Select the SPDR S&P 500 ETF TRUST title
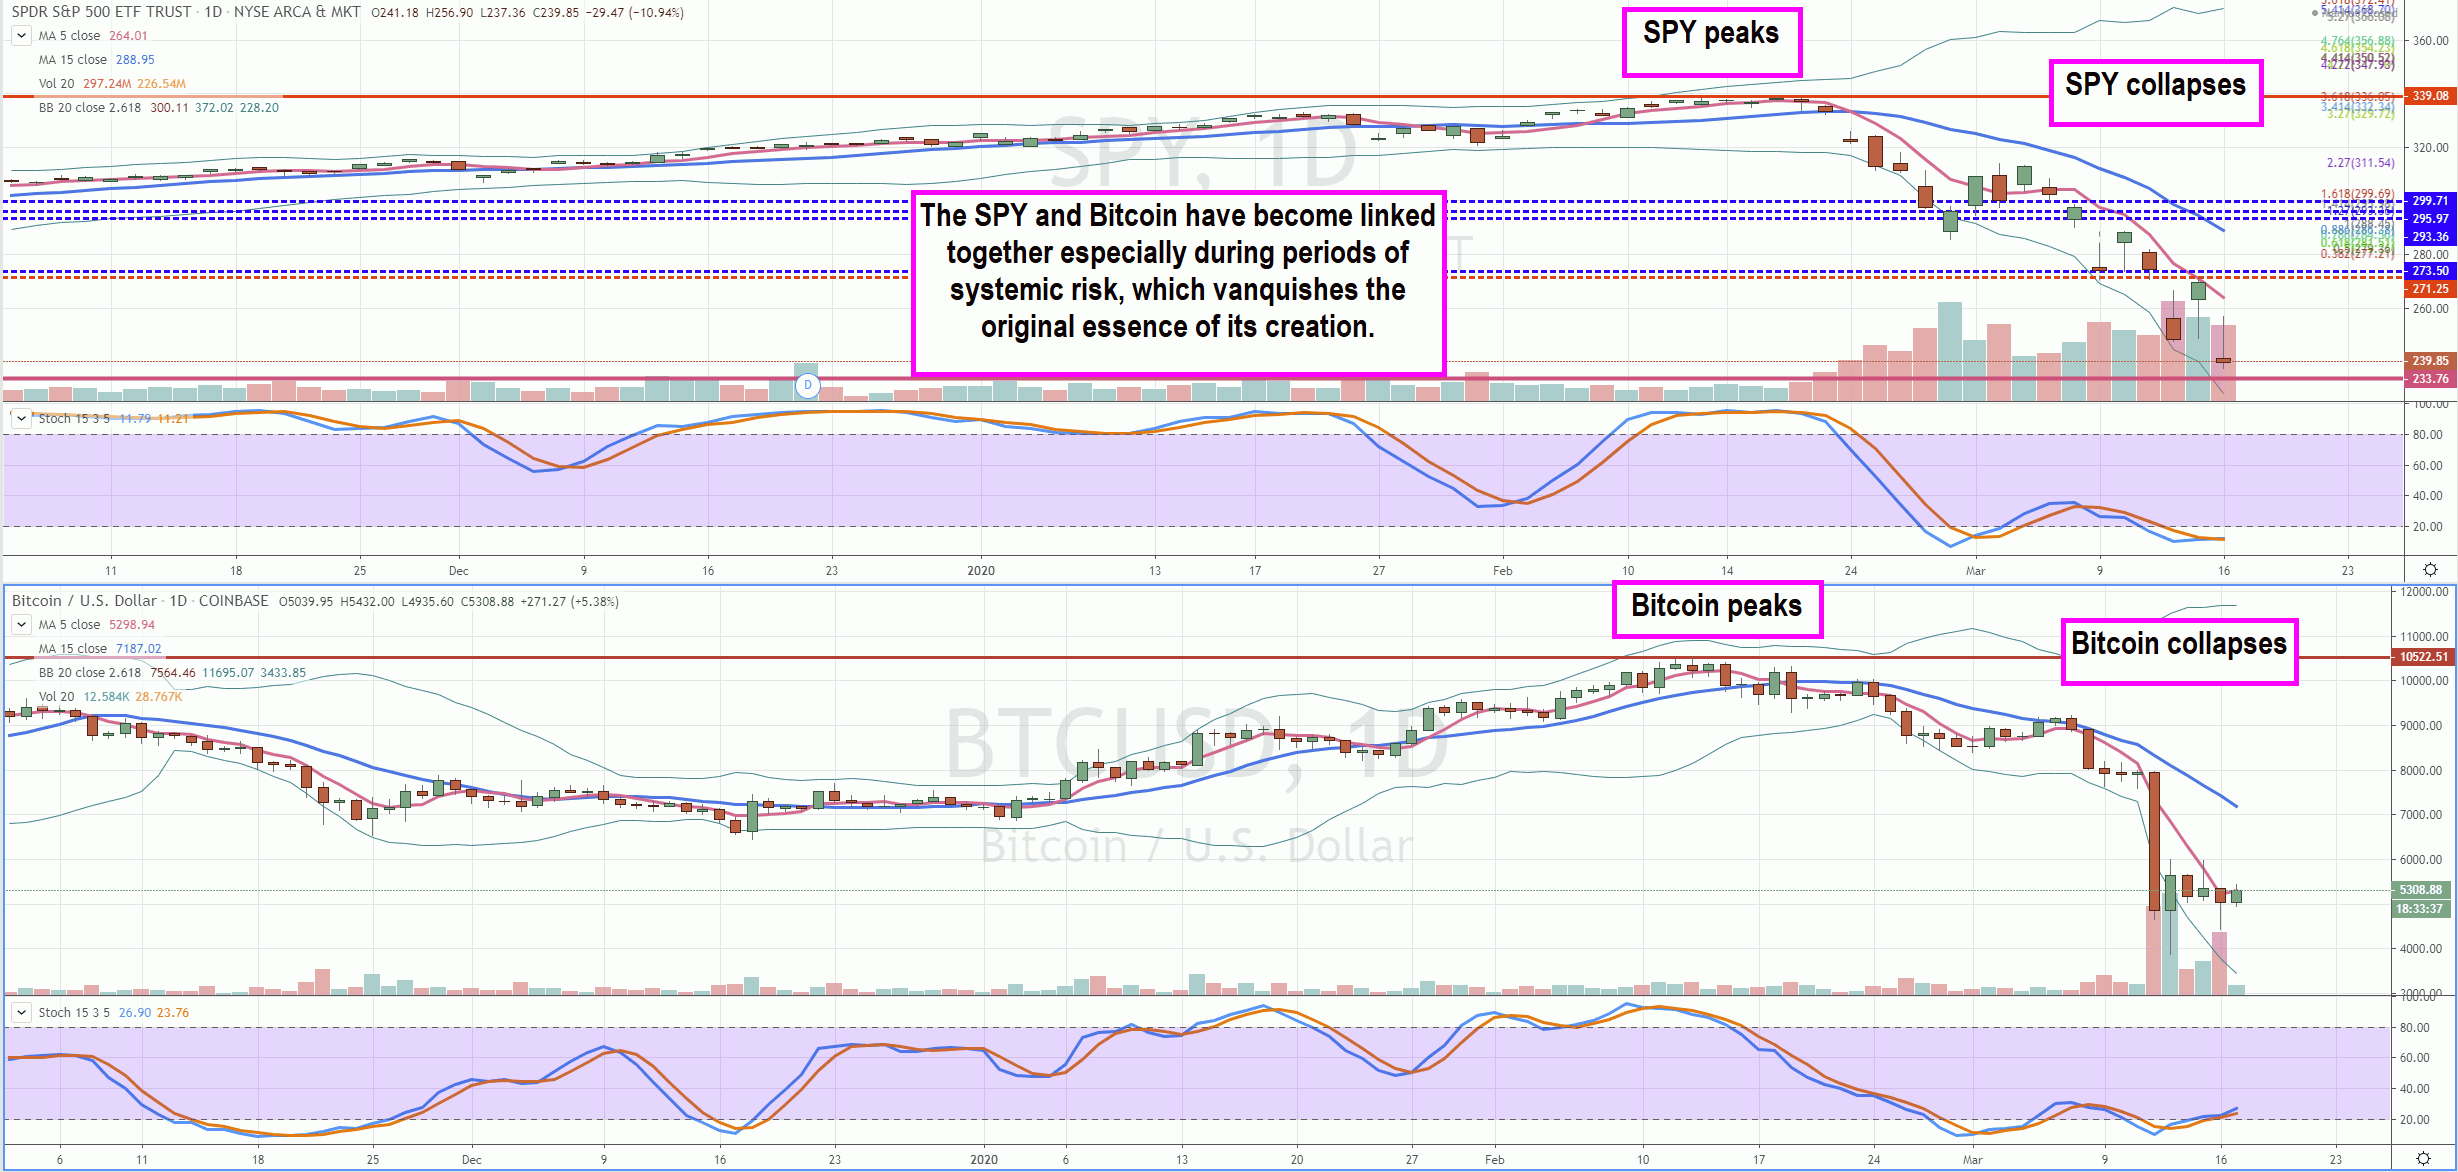The image size is (2458, 1172). click(101, 12)
